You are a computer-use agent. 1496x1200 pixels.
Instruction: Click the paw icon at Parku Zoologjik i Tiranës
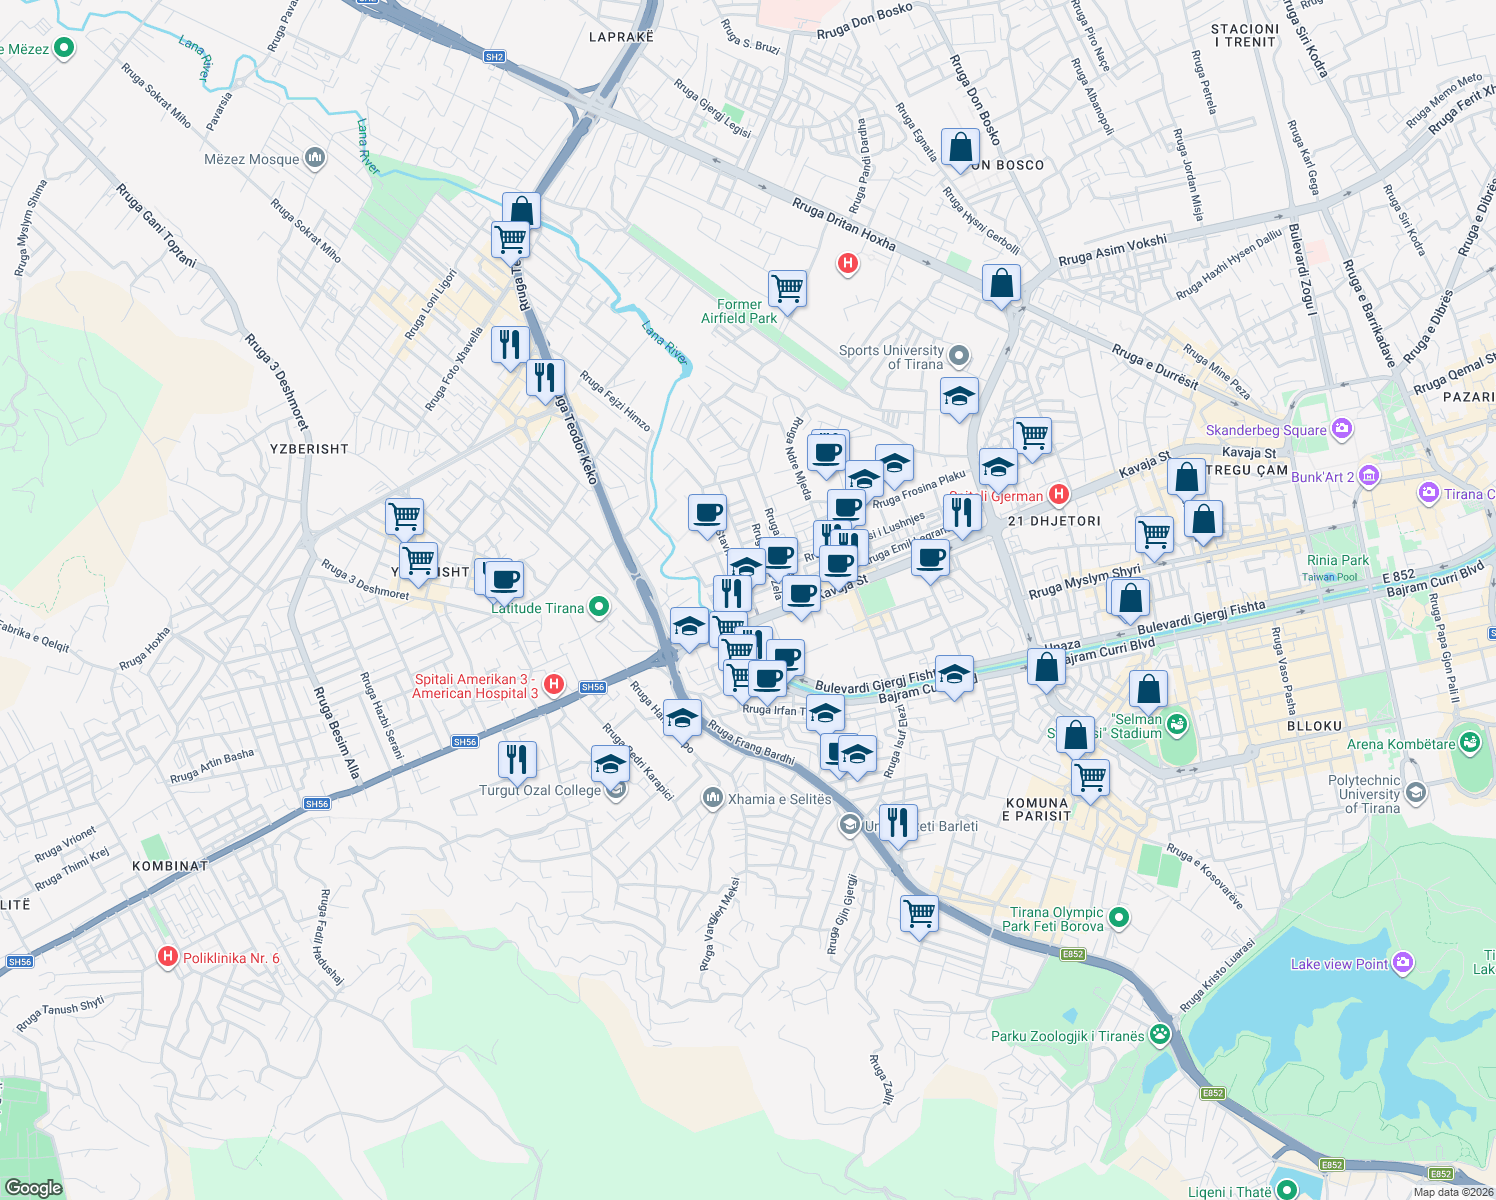[1159, 1035]
